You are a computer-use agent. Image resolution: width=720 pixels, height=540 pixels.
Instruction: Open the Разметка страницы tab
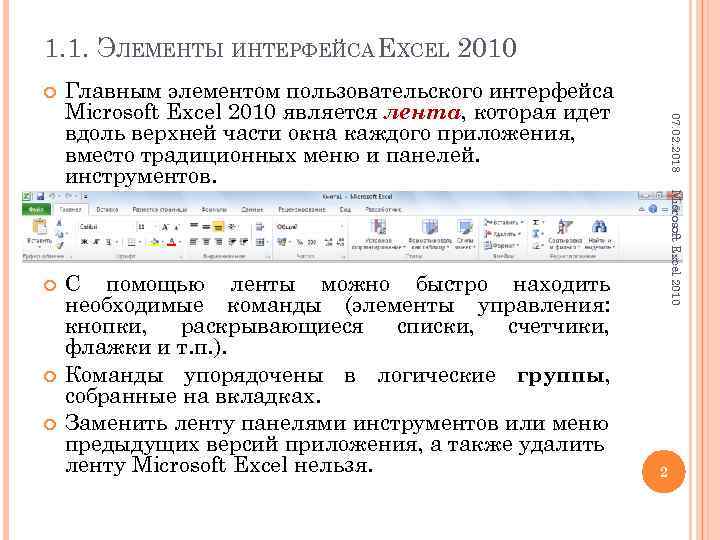(x=159, y=209)
